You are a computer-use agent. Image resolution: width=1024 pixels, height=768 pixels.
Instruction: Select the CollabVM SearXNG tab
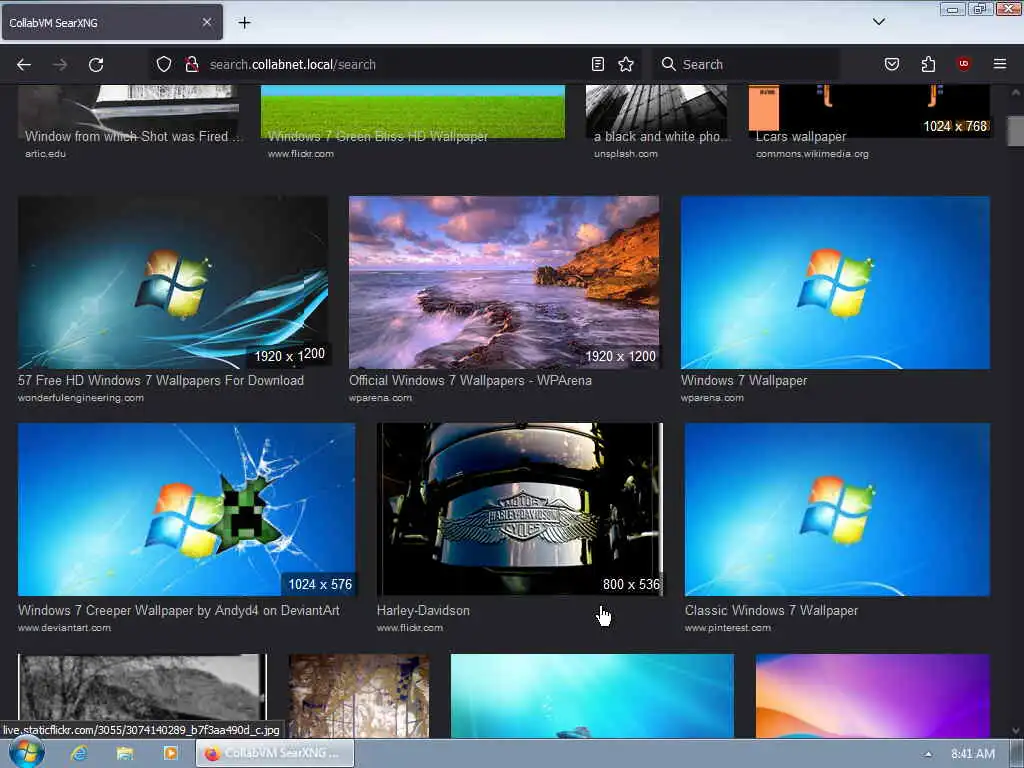tap(112, 22)
